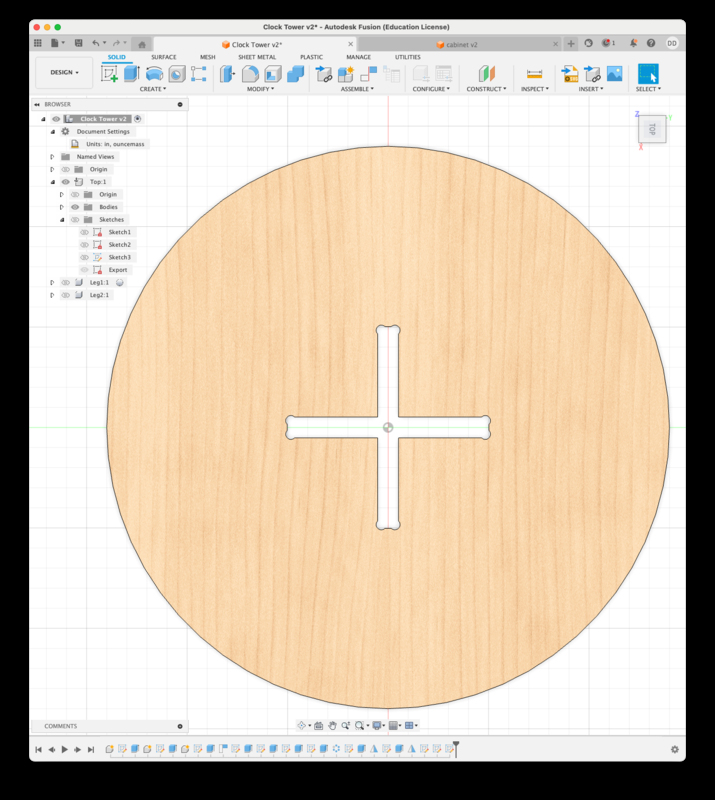715x800 pixels.
Task: Open the job status icon
Action: (x=607, y=43)
